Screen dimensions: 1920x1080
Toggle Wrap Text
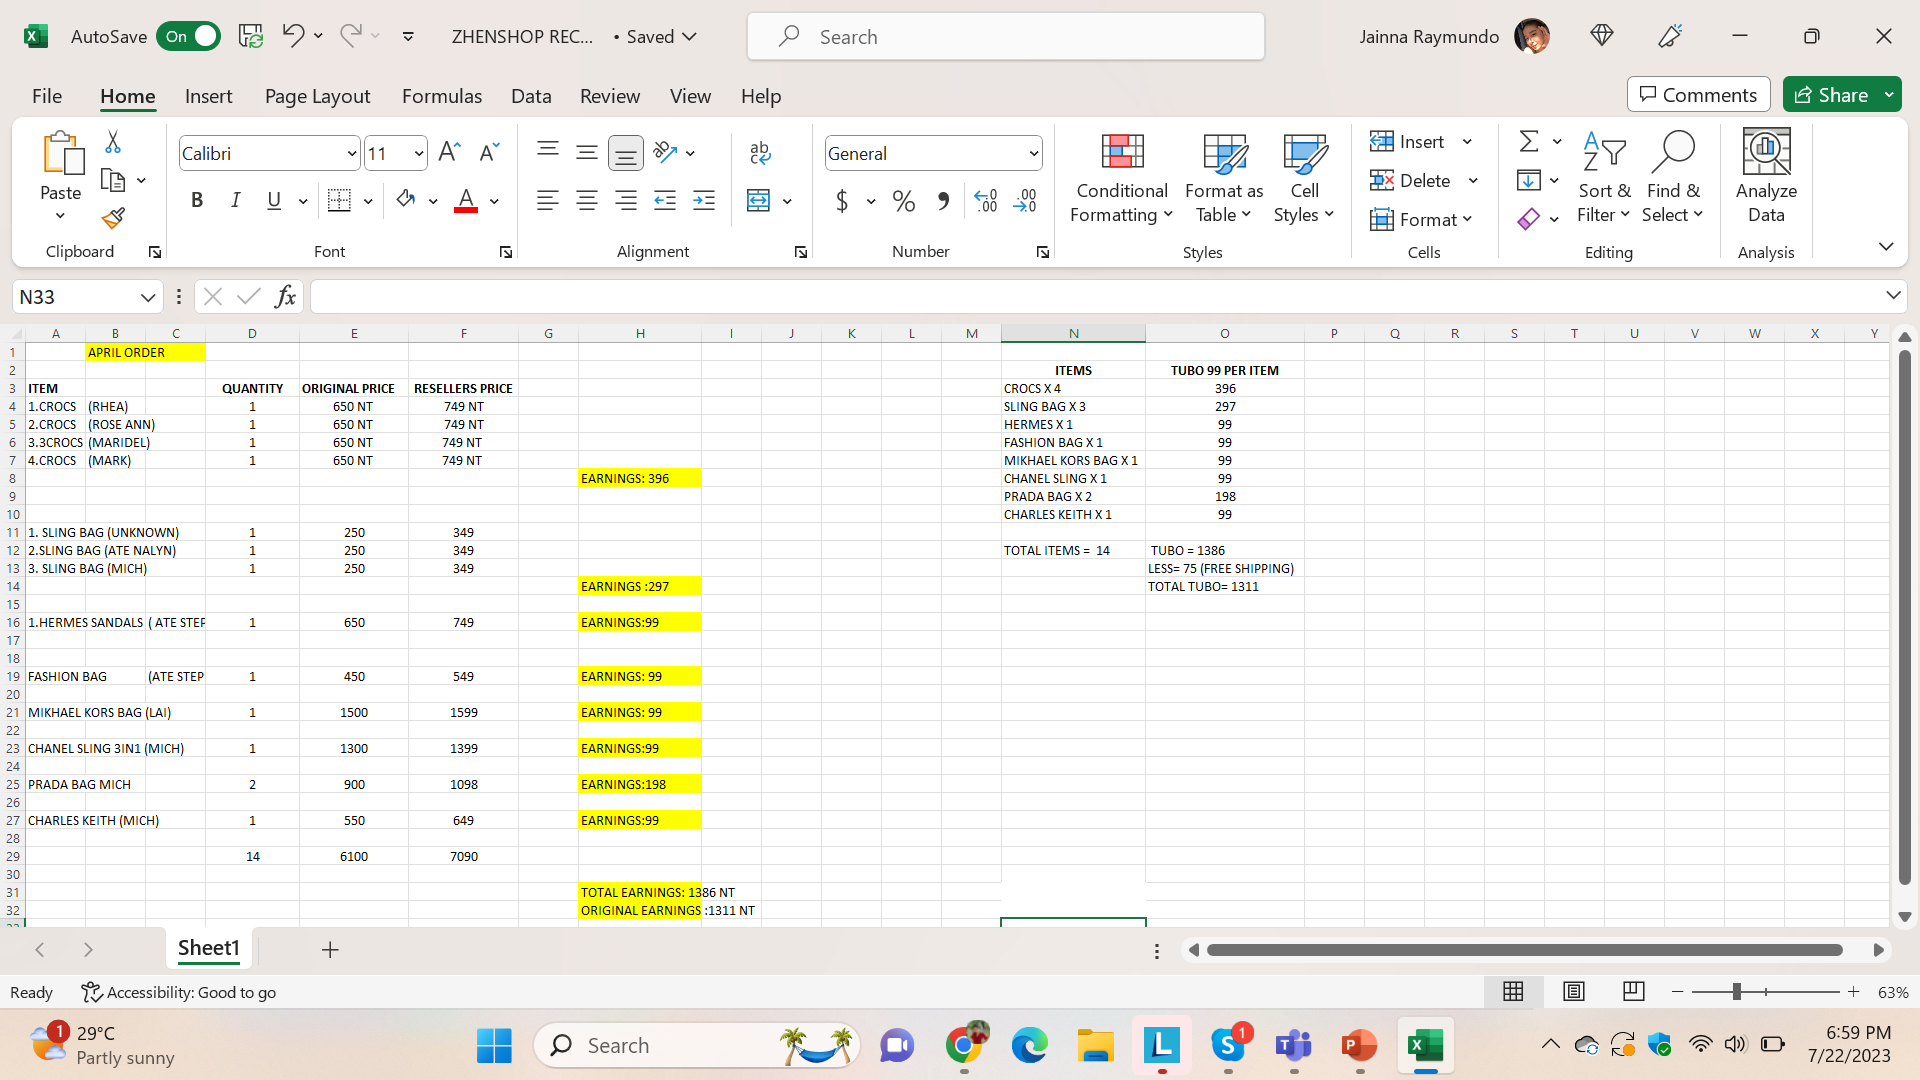tap(760, 152)
